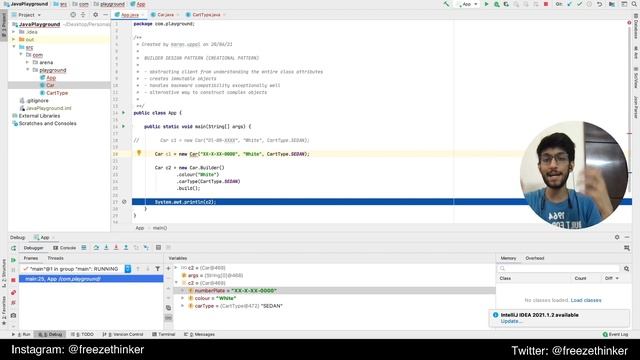640x360 pixels.
Task: Click Step Into icon in debugger toolbar
Action: click(x=106, y=248)
